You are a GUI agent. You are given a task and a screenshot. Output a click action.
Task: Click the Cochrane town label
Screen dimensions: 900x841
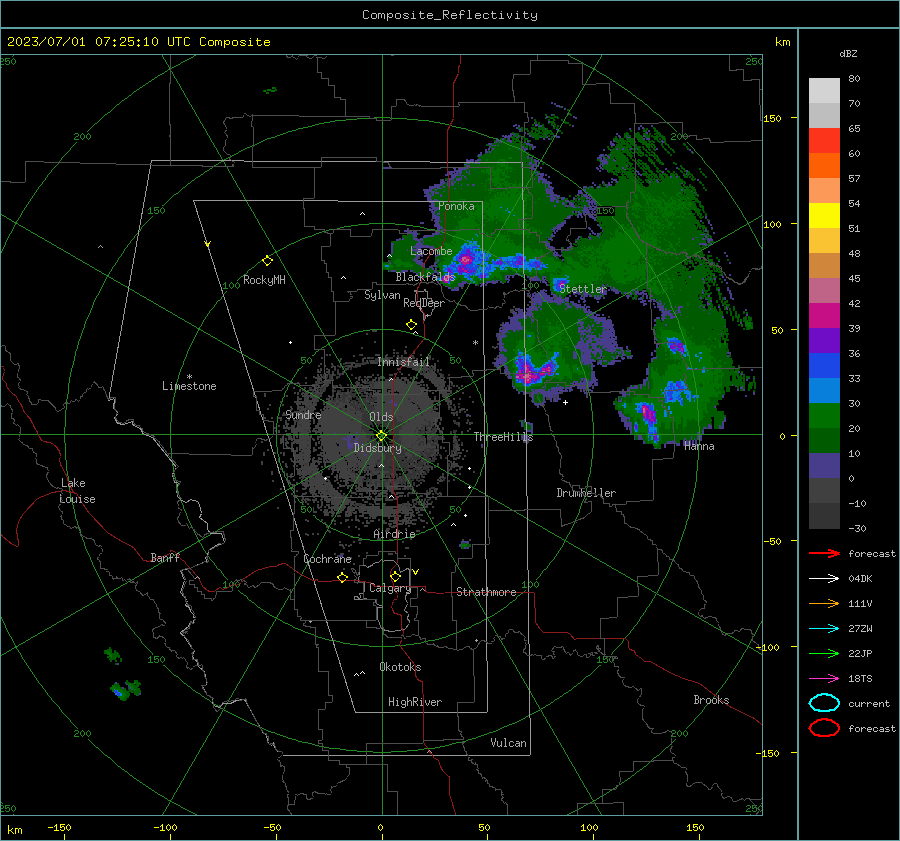point(327,559)
